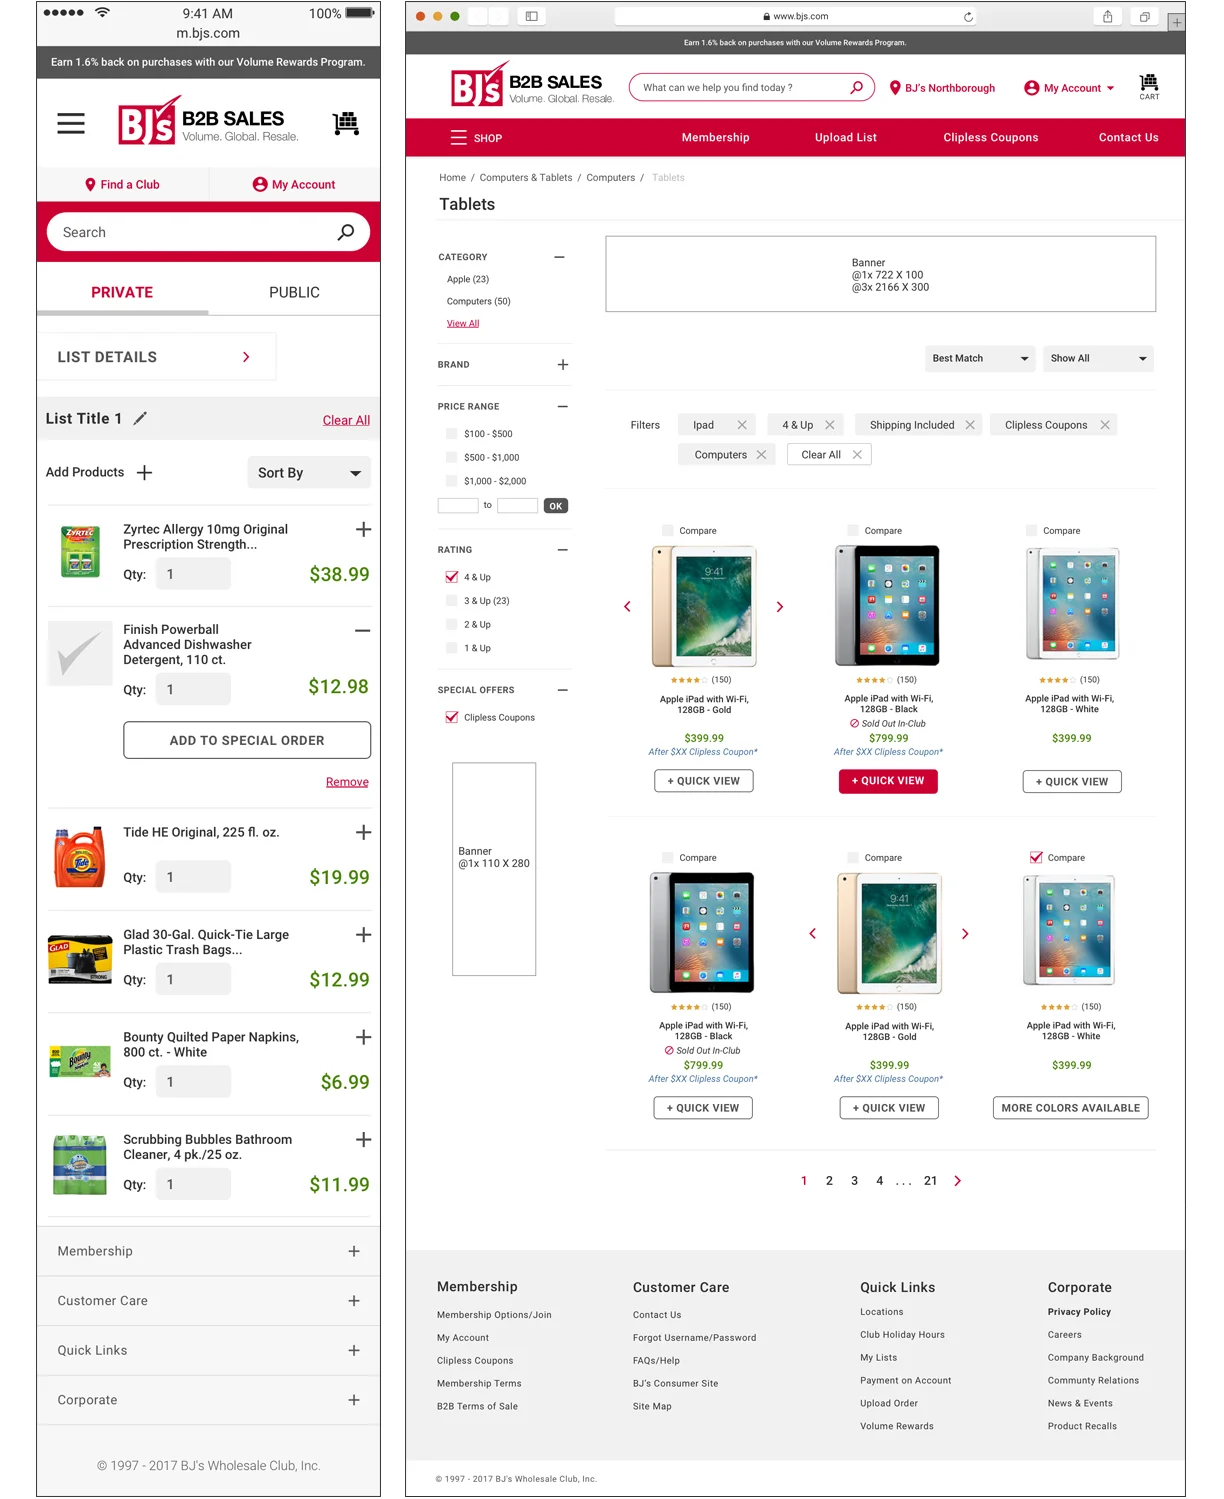Open the mobile shopping cart icon
Image resolution: width=1224 pixels, height=1499 pixels.
coord(346,124)
